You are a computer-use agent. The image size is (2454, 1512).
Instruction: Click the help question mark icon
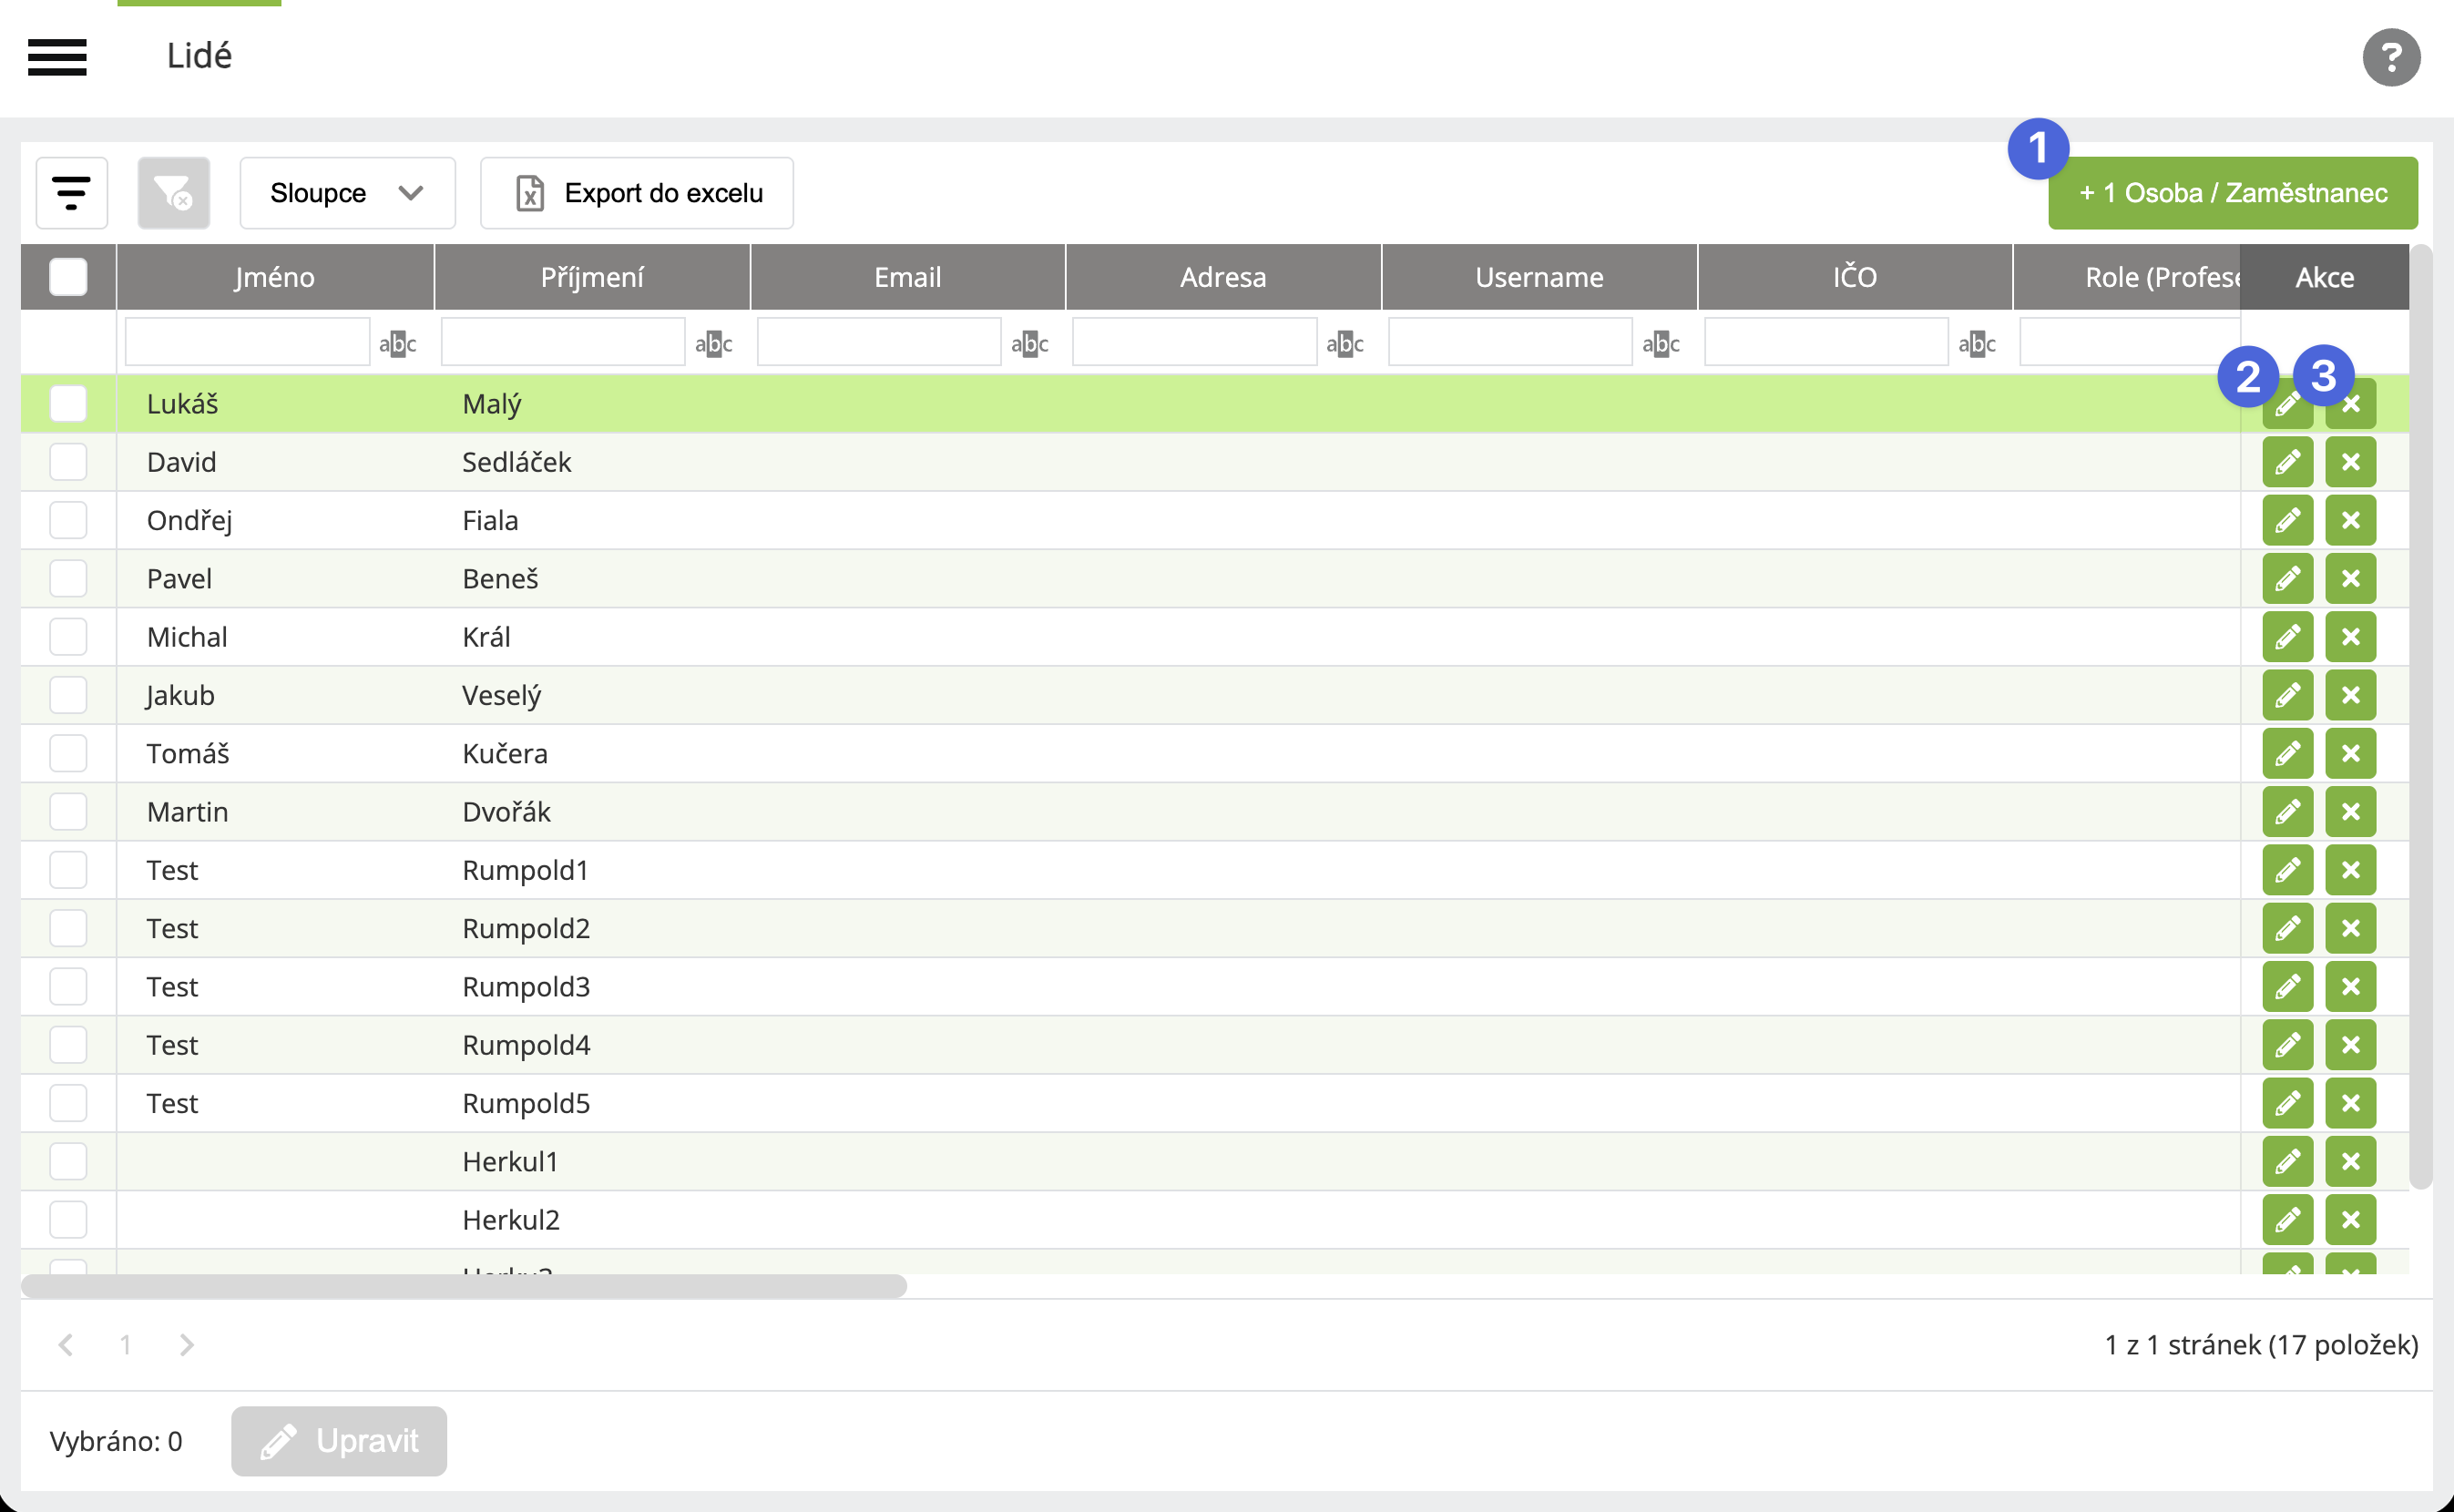(x=2391, y=57)
